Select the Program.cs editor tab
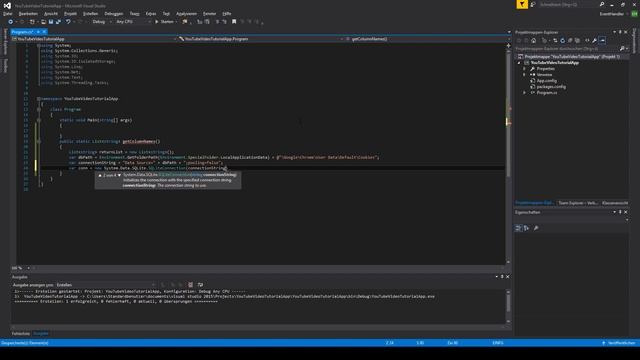The height and width of the screenshot is (360, 640). (x=22, y=32)
